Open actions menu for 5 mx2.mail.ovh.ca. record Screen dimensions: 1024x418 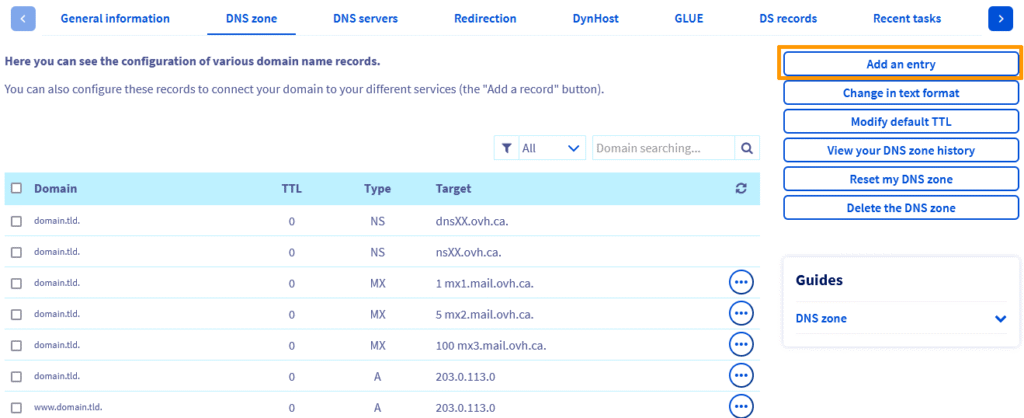741,314
